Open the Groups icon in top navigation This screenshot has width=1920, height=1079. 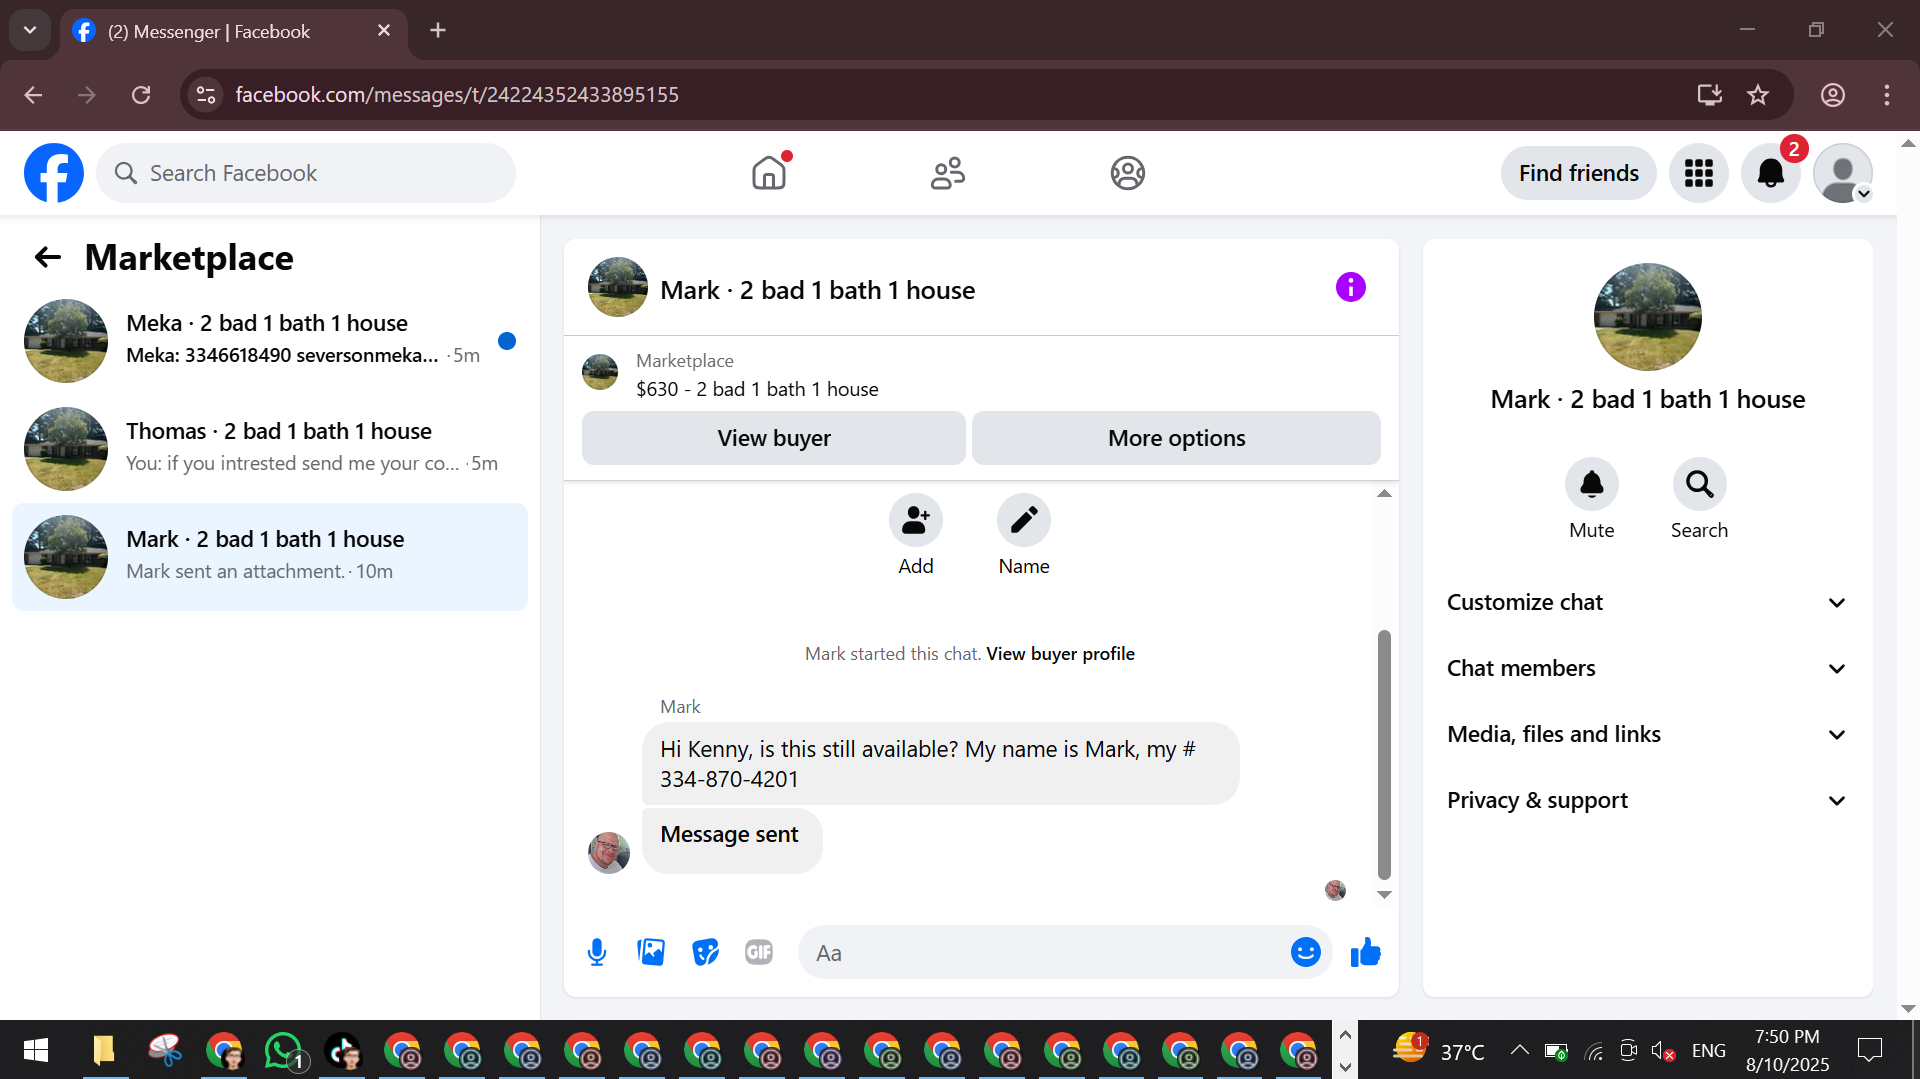pyautogui.click(x=1127, y=173)
